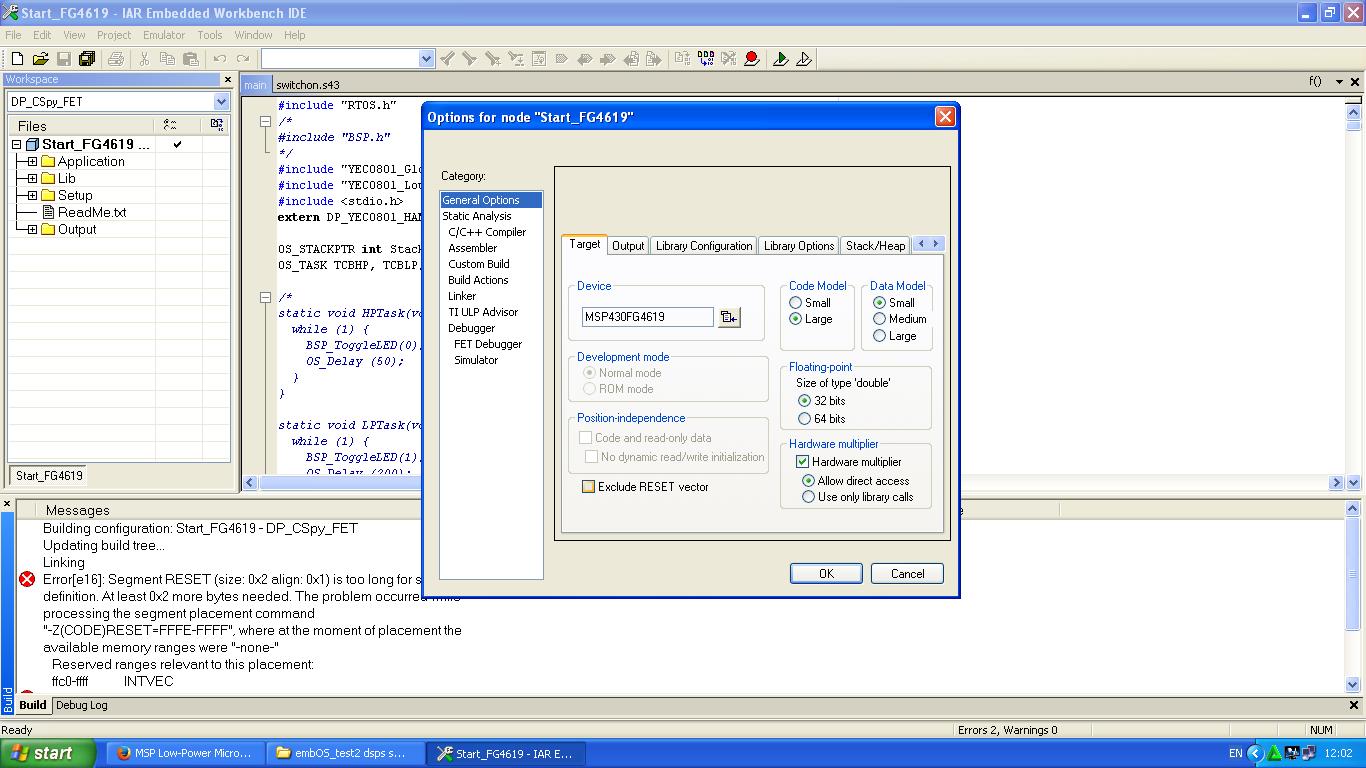Click the New document toolbar icon

pyautogui.click(x=18, y=59)
